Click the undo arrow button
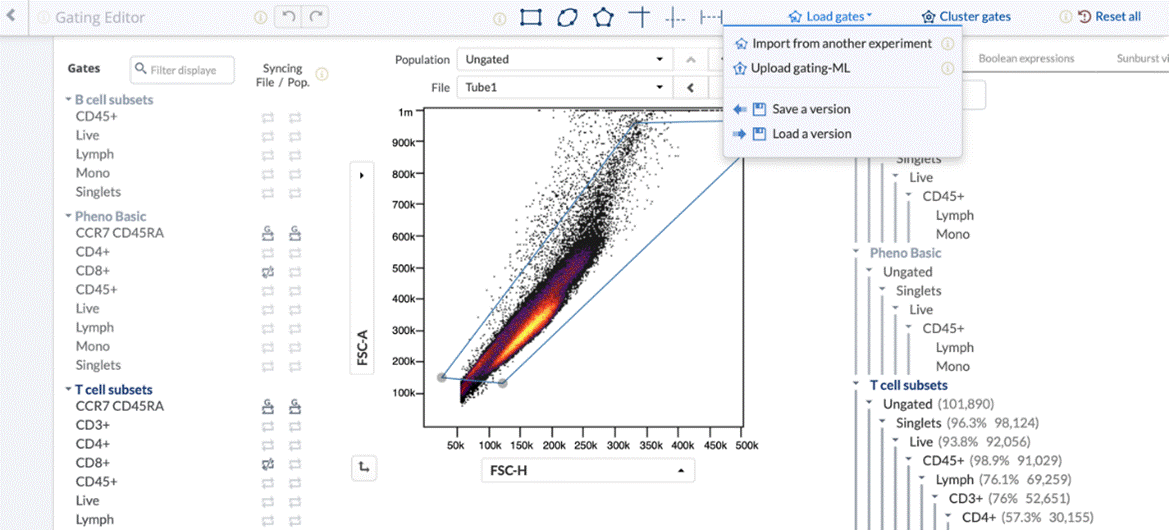 point(288,17)
